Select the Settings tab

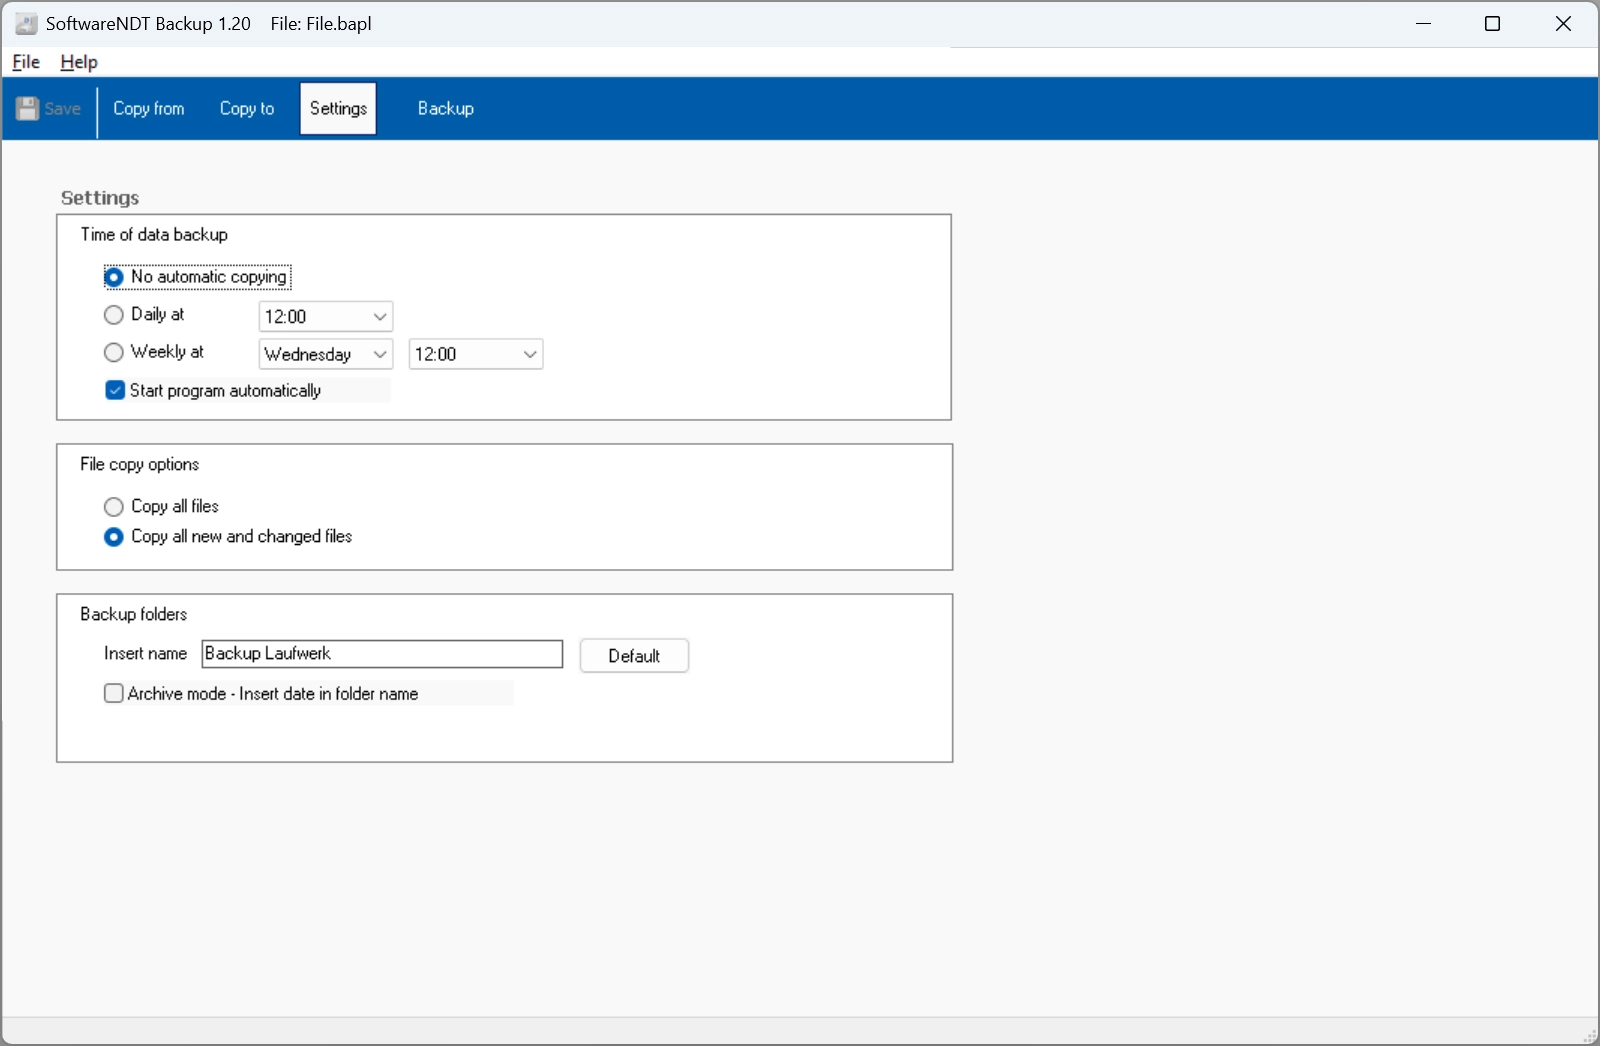pos(338,109)
